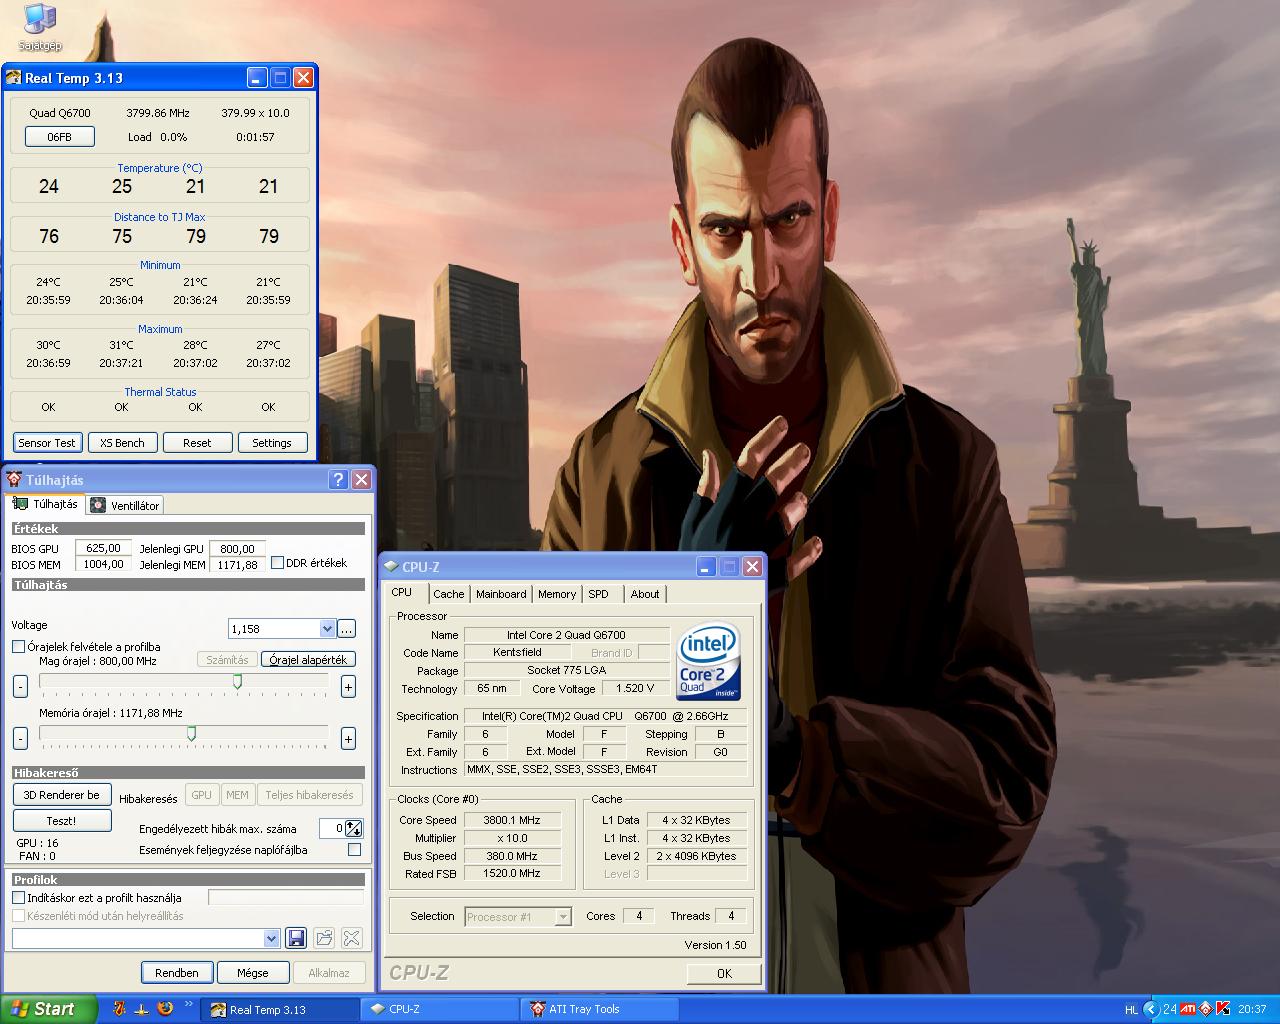The image size is (1280, 1024).
Task: Click the BIOS MEM 1004,00 field
Action: click(103, 564)
